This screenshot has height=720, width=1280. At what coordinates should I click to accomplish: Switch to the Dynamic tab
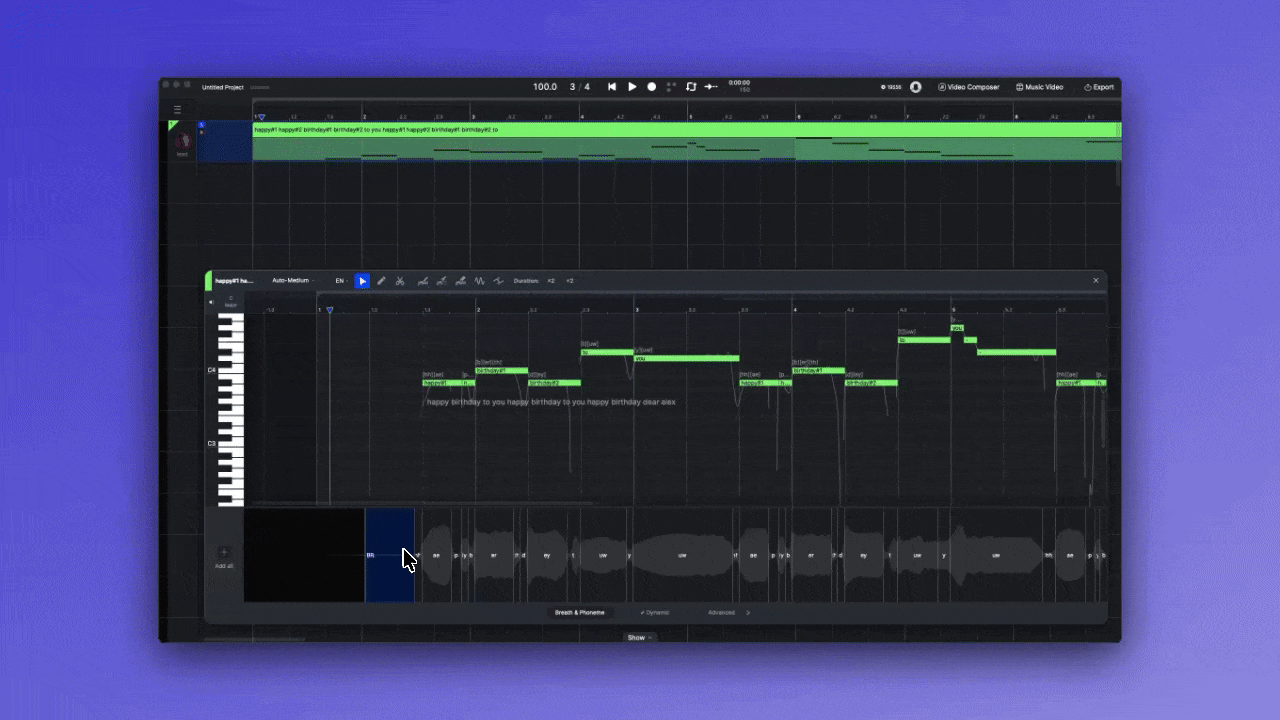[655, 612]
